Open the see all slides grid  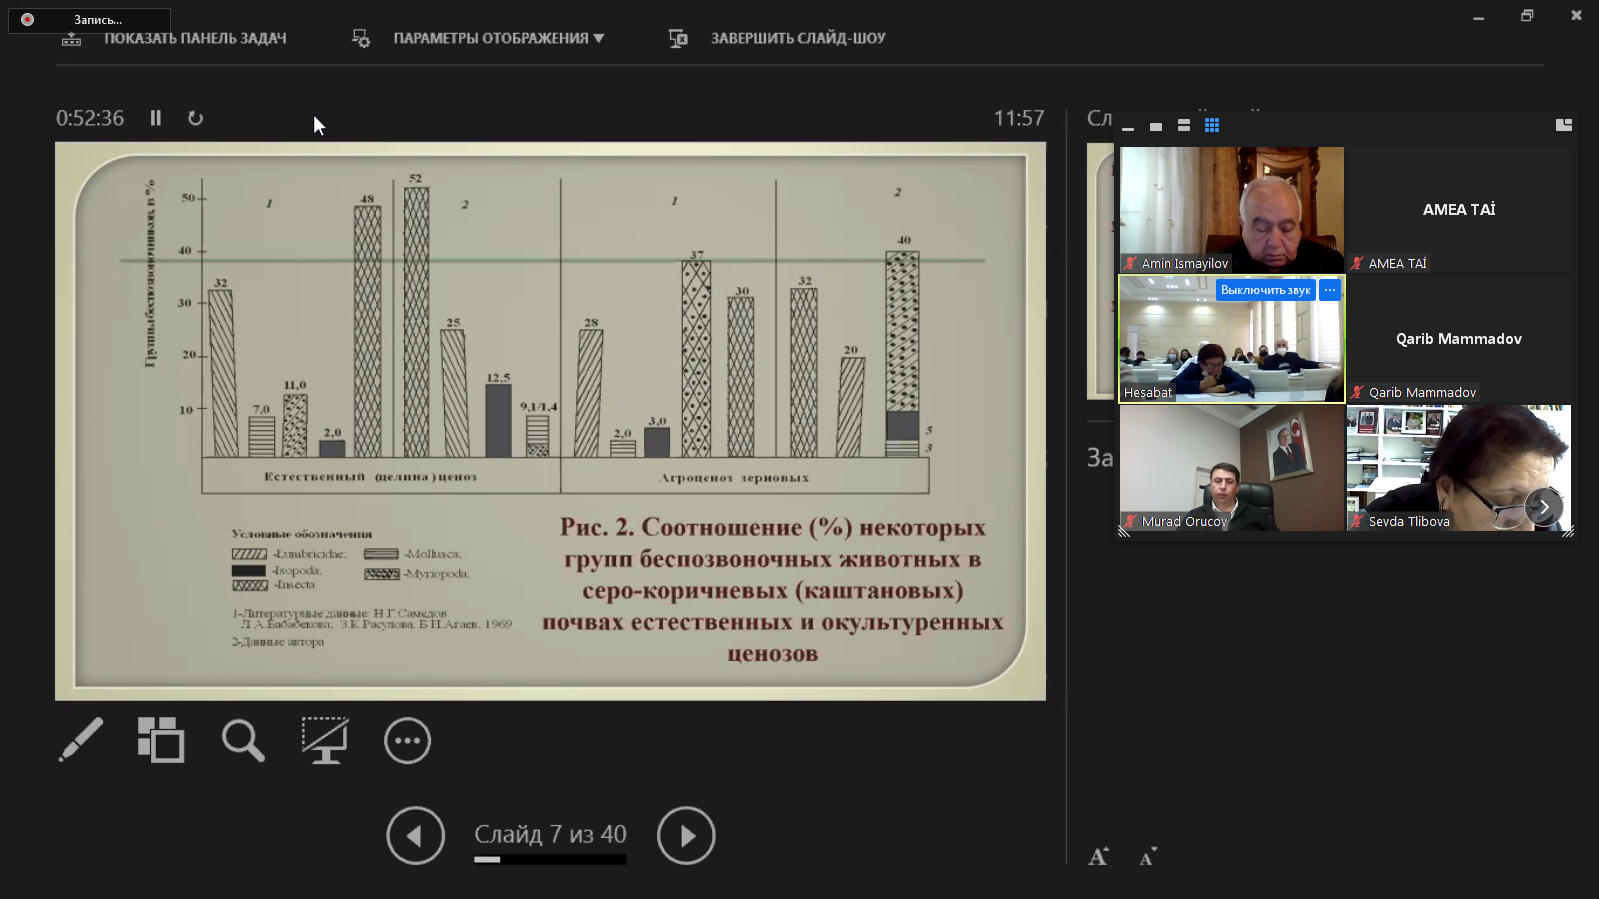point(161,740)
